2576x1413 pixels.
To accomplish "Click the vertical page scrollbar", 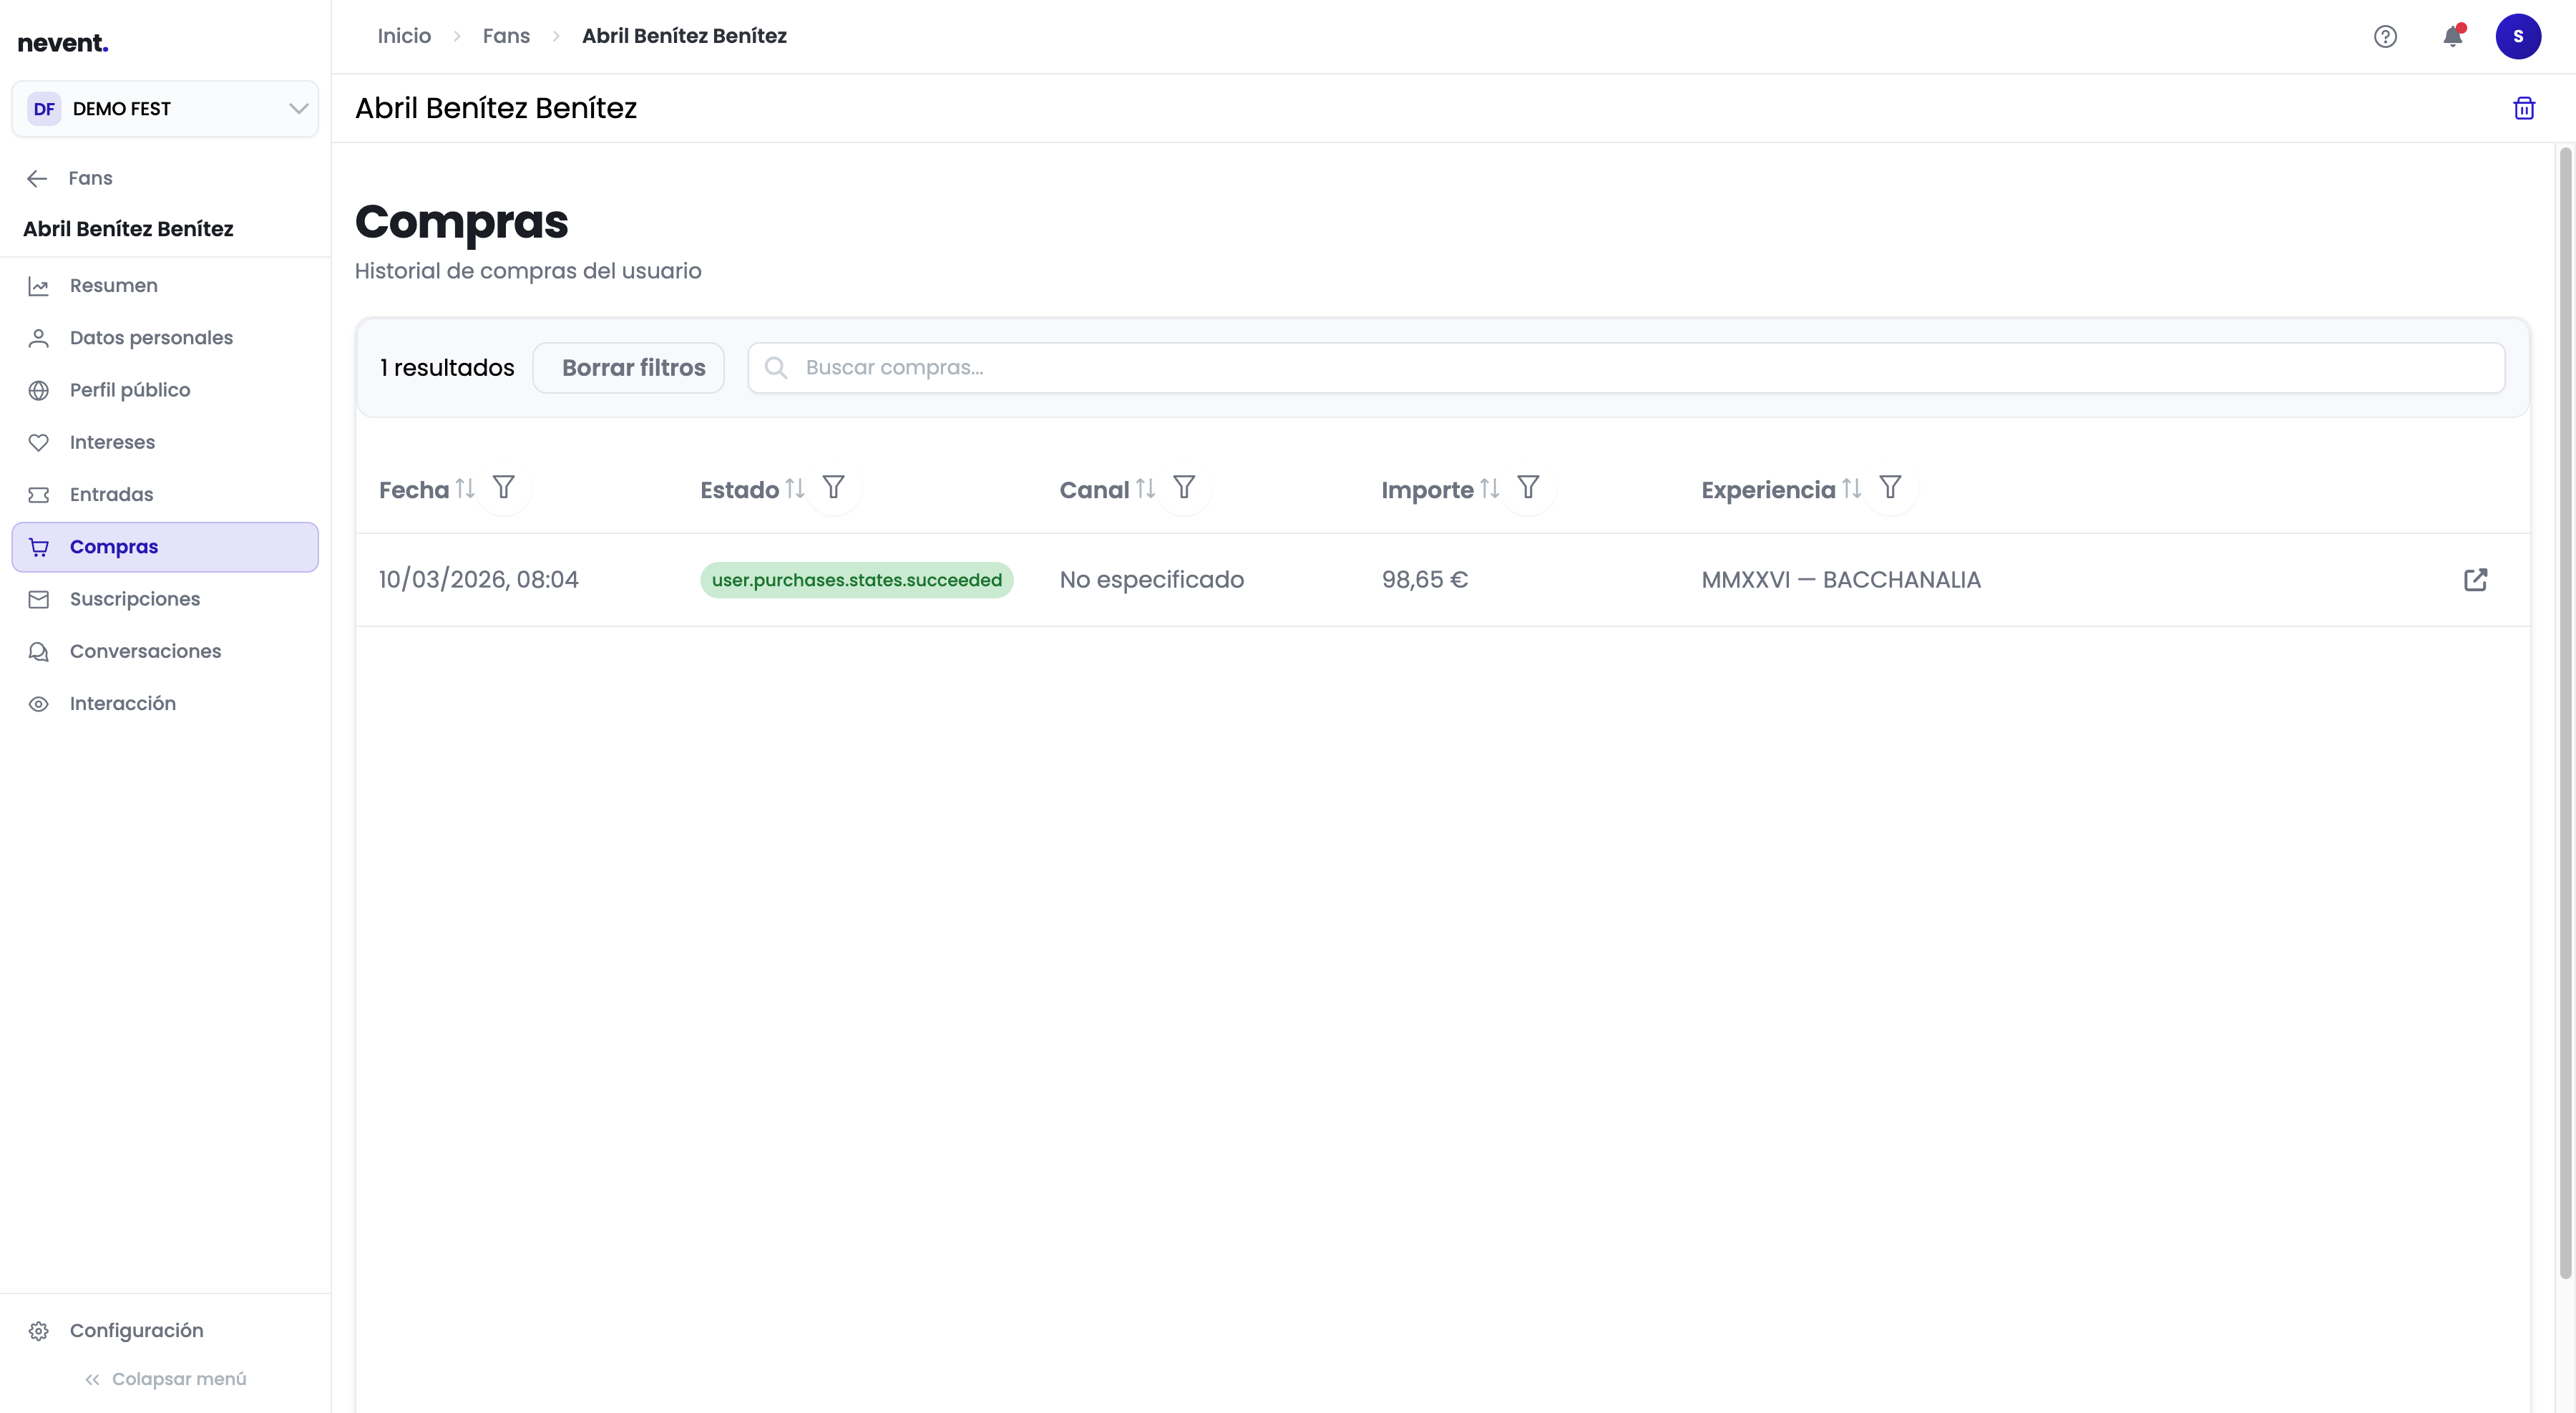I will pos(2565,712).
